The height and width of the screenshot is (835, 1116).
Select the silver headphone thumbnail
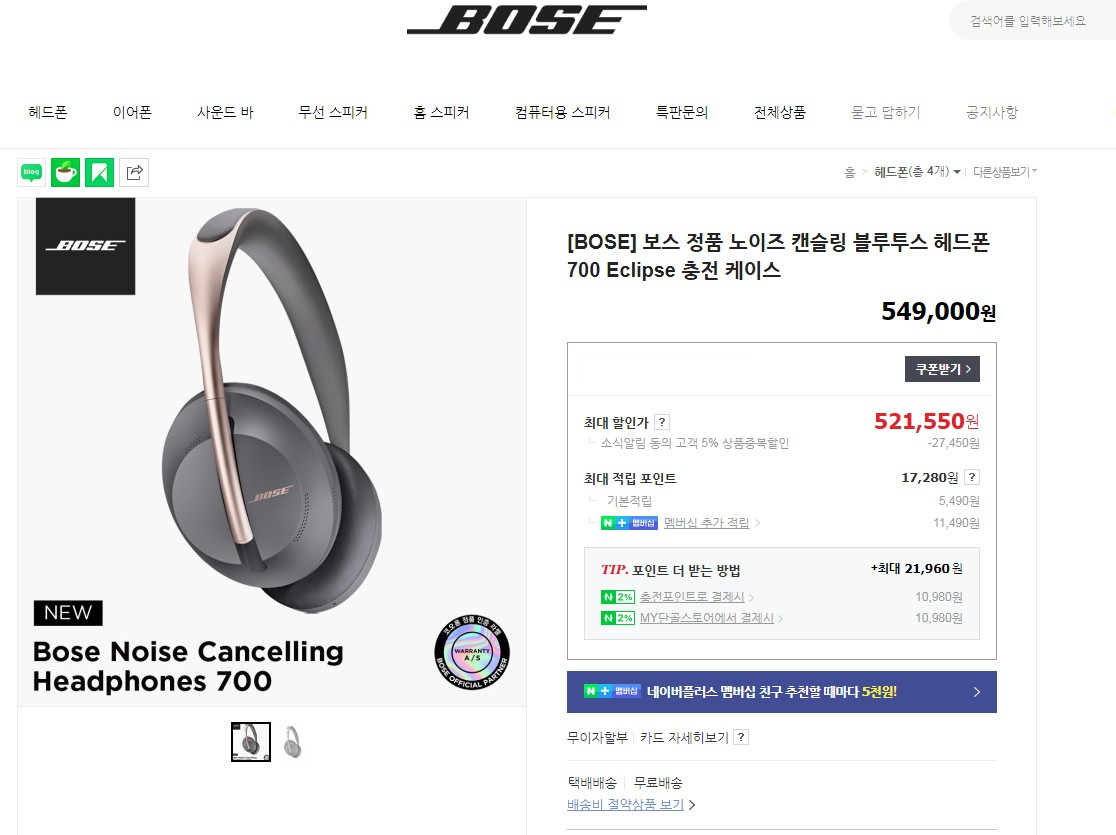292,742
